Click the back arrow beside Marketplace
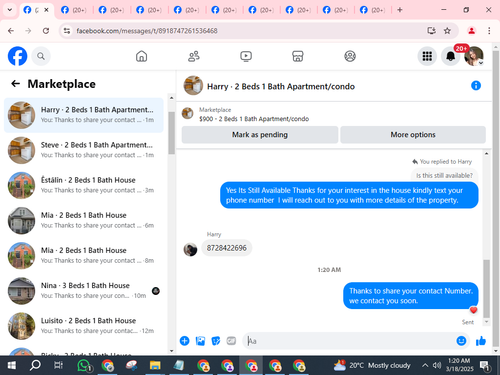This screenshot has height=375, width=500. [x=15, y=84]
